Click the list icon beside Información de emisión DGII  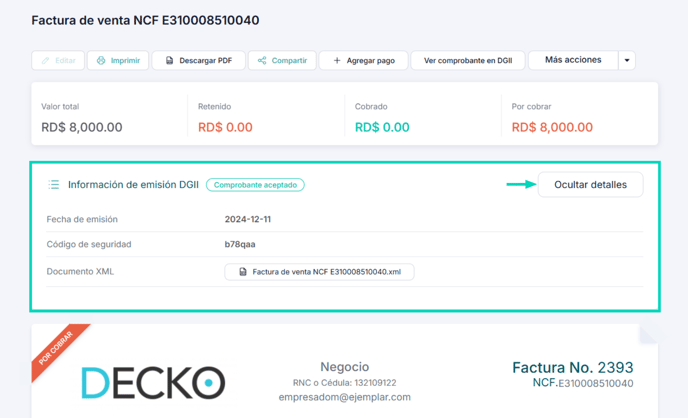point(54,185)
